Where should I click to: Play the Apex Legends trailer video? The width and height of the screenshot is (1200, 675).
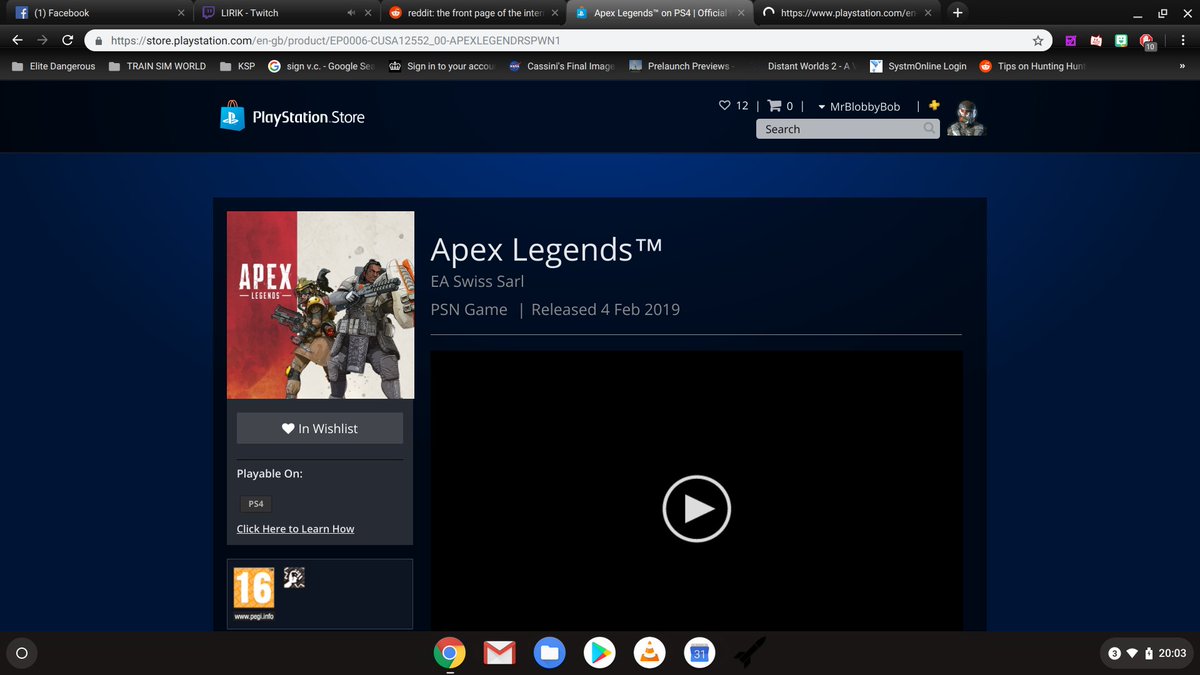[697, 509]
